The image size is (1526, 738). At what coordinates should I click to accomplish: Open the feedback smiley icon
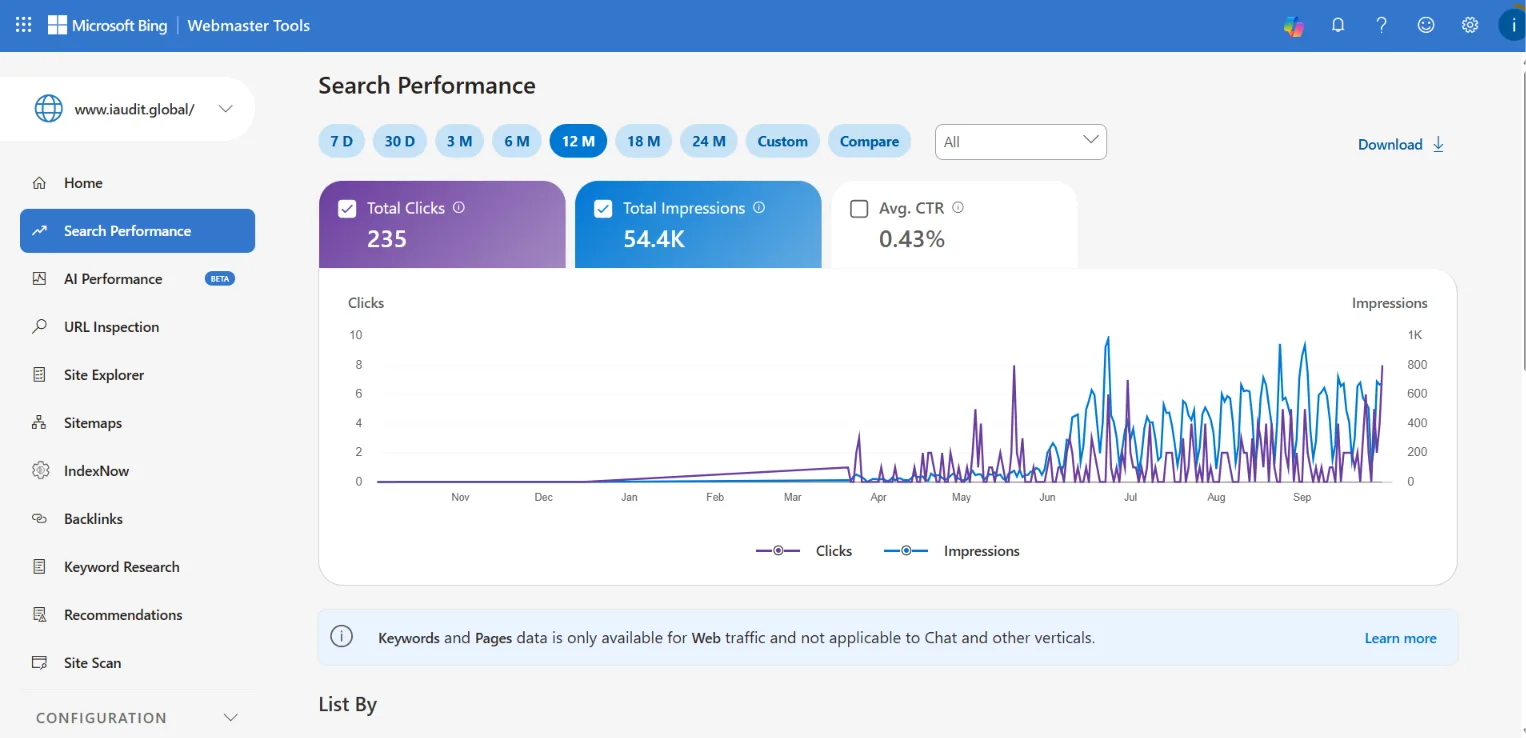tap(1426, 25)
